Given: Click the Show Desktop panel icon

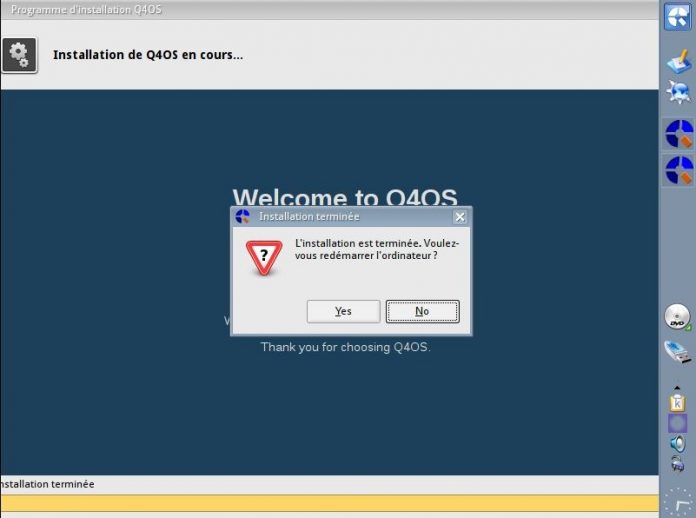Looking at the screenshot, I should click(678, 62).
